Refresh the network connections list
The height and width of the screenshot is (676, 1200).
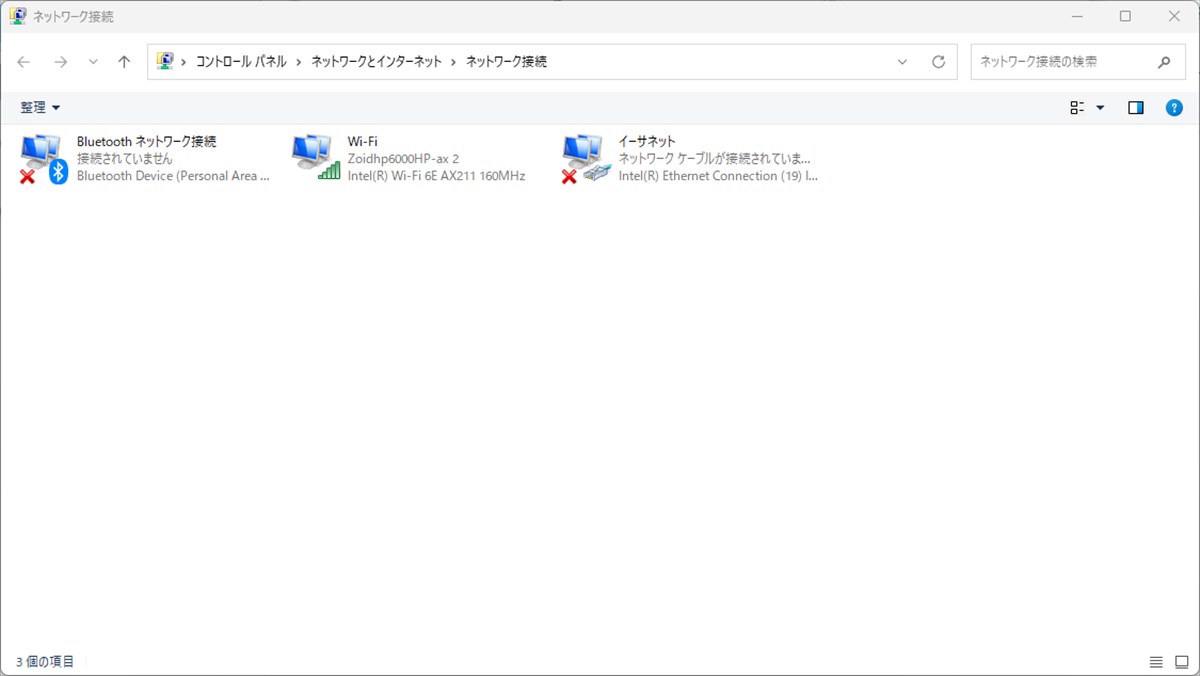[938, 62]
